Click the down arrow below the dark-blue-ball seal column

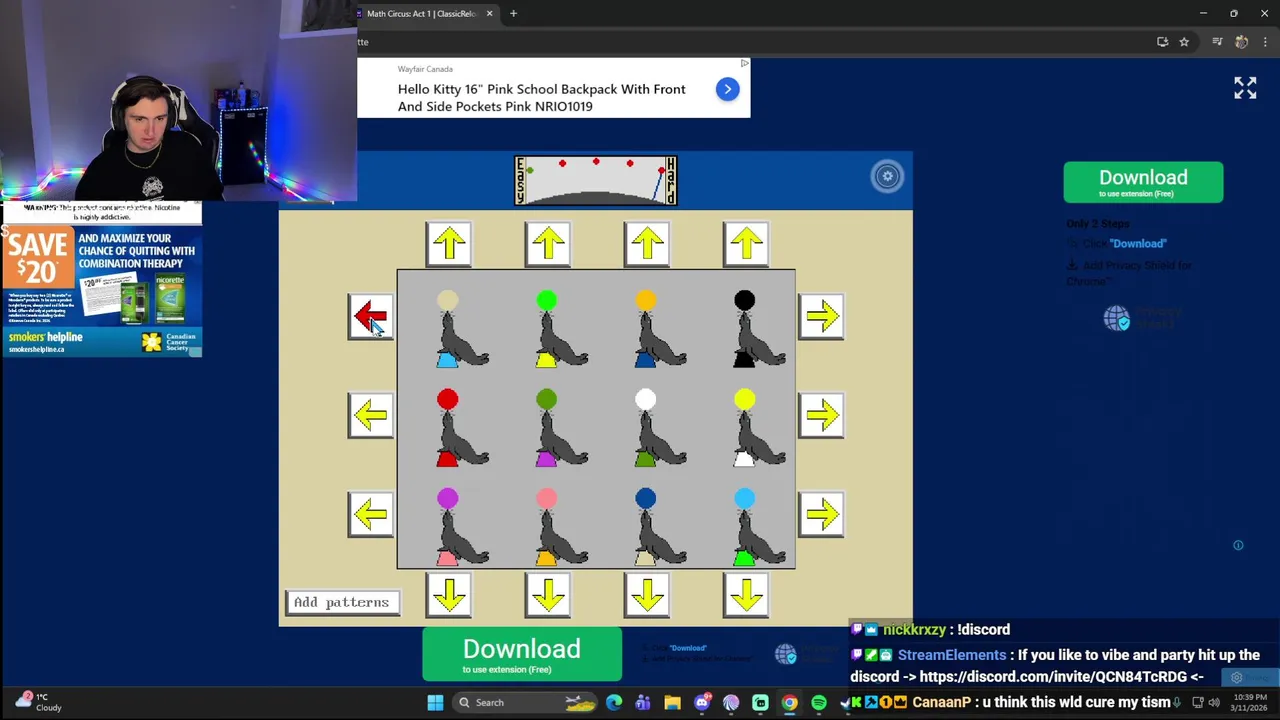(x=647, y=595)
